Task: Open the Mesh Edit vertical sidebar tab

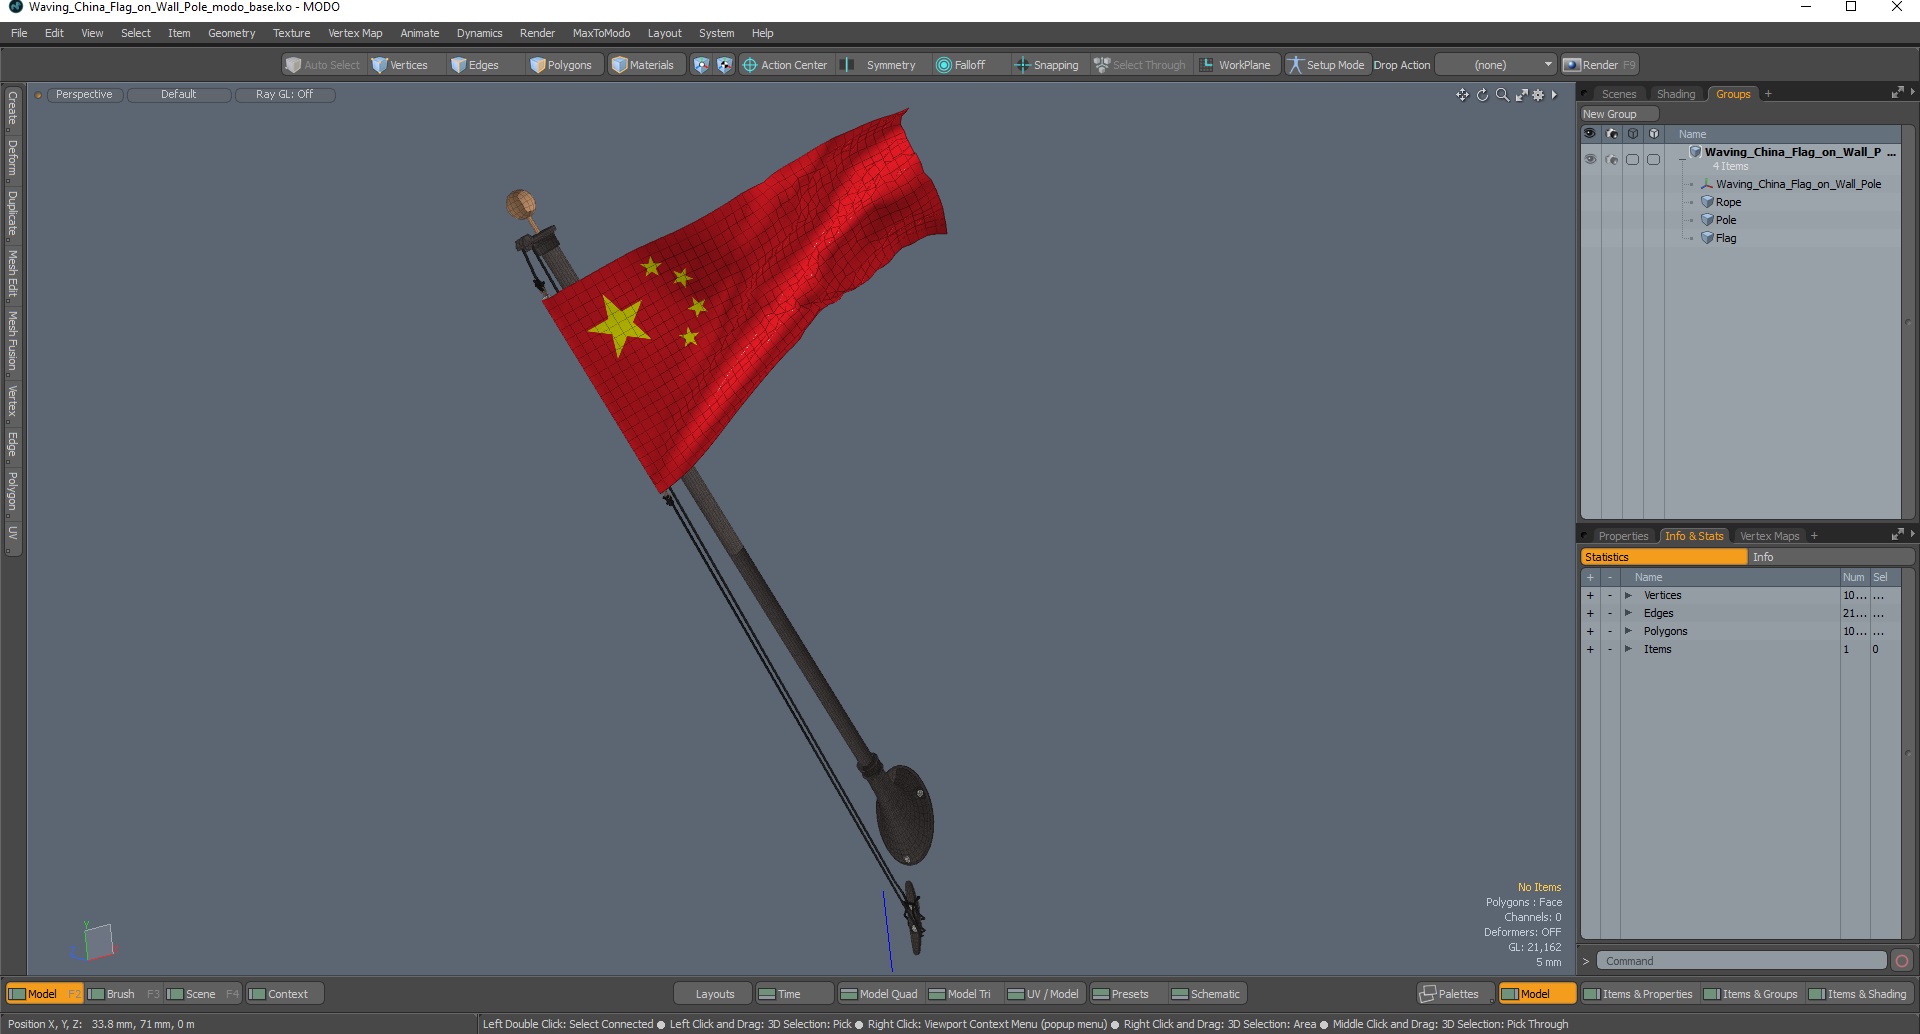Action: click(13, 273)
